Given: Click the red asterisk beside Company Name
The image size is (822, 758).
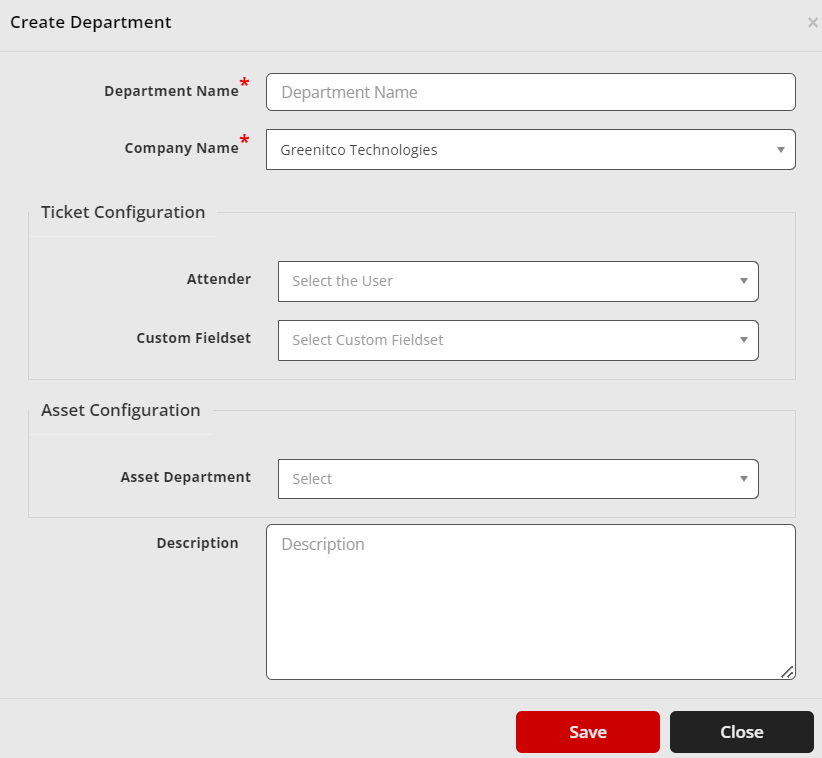Looking at the screenshot, I should (243, 141).
